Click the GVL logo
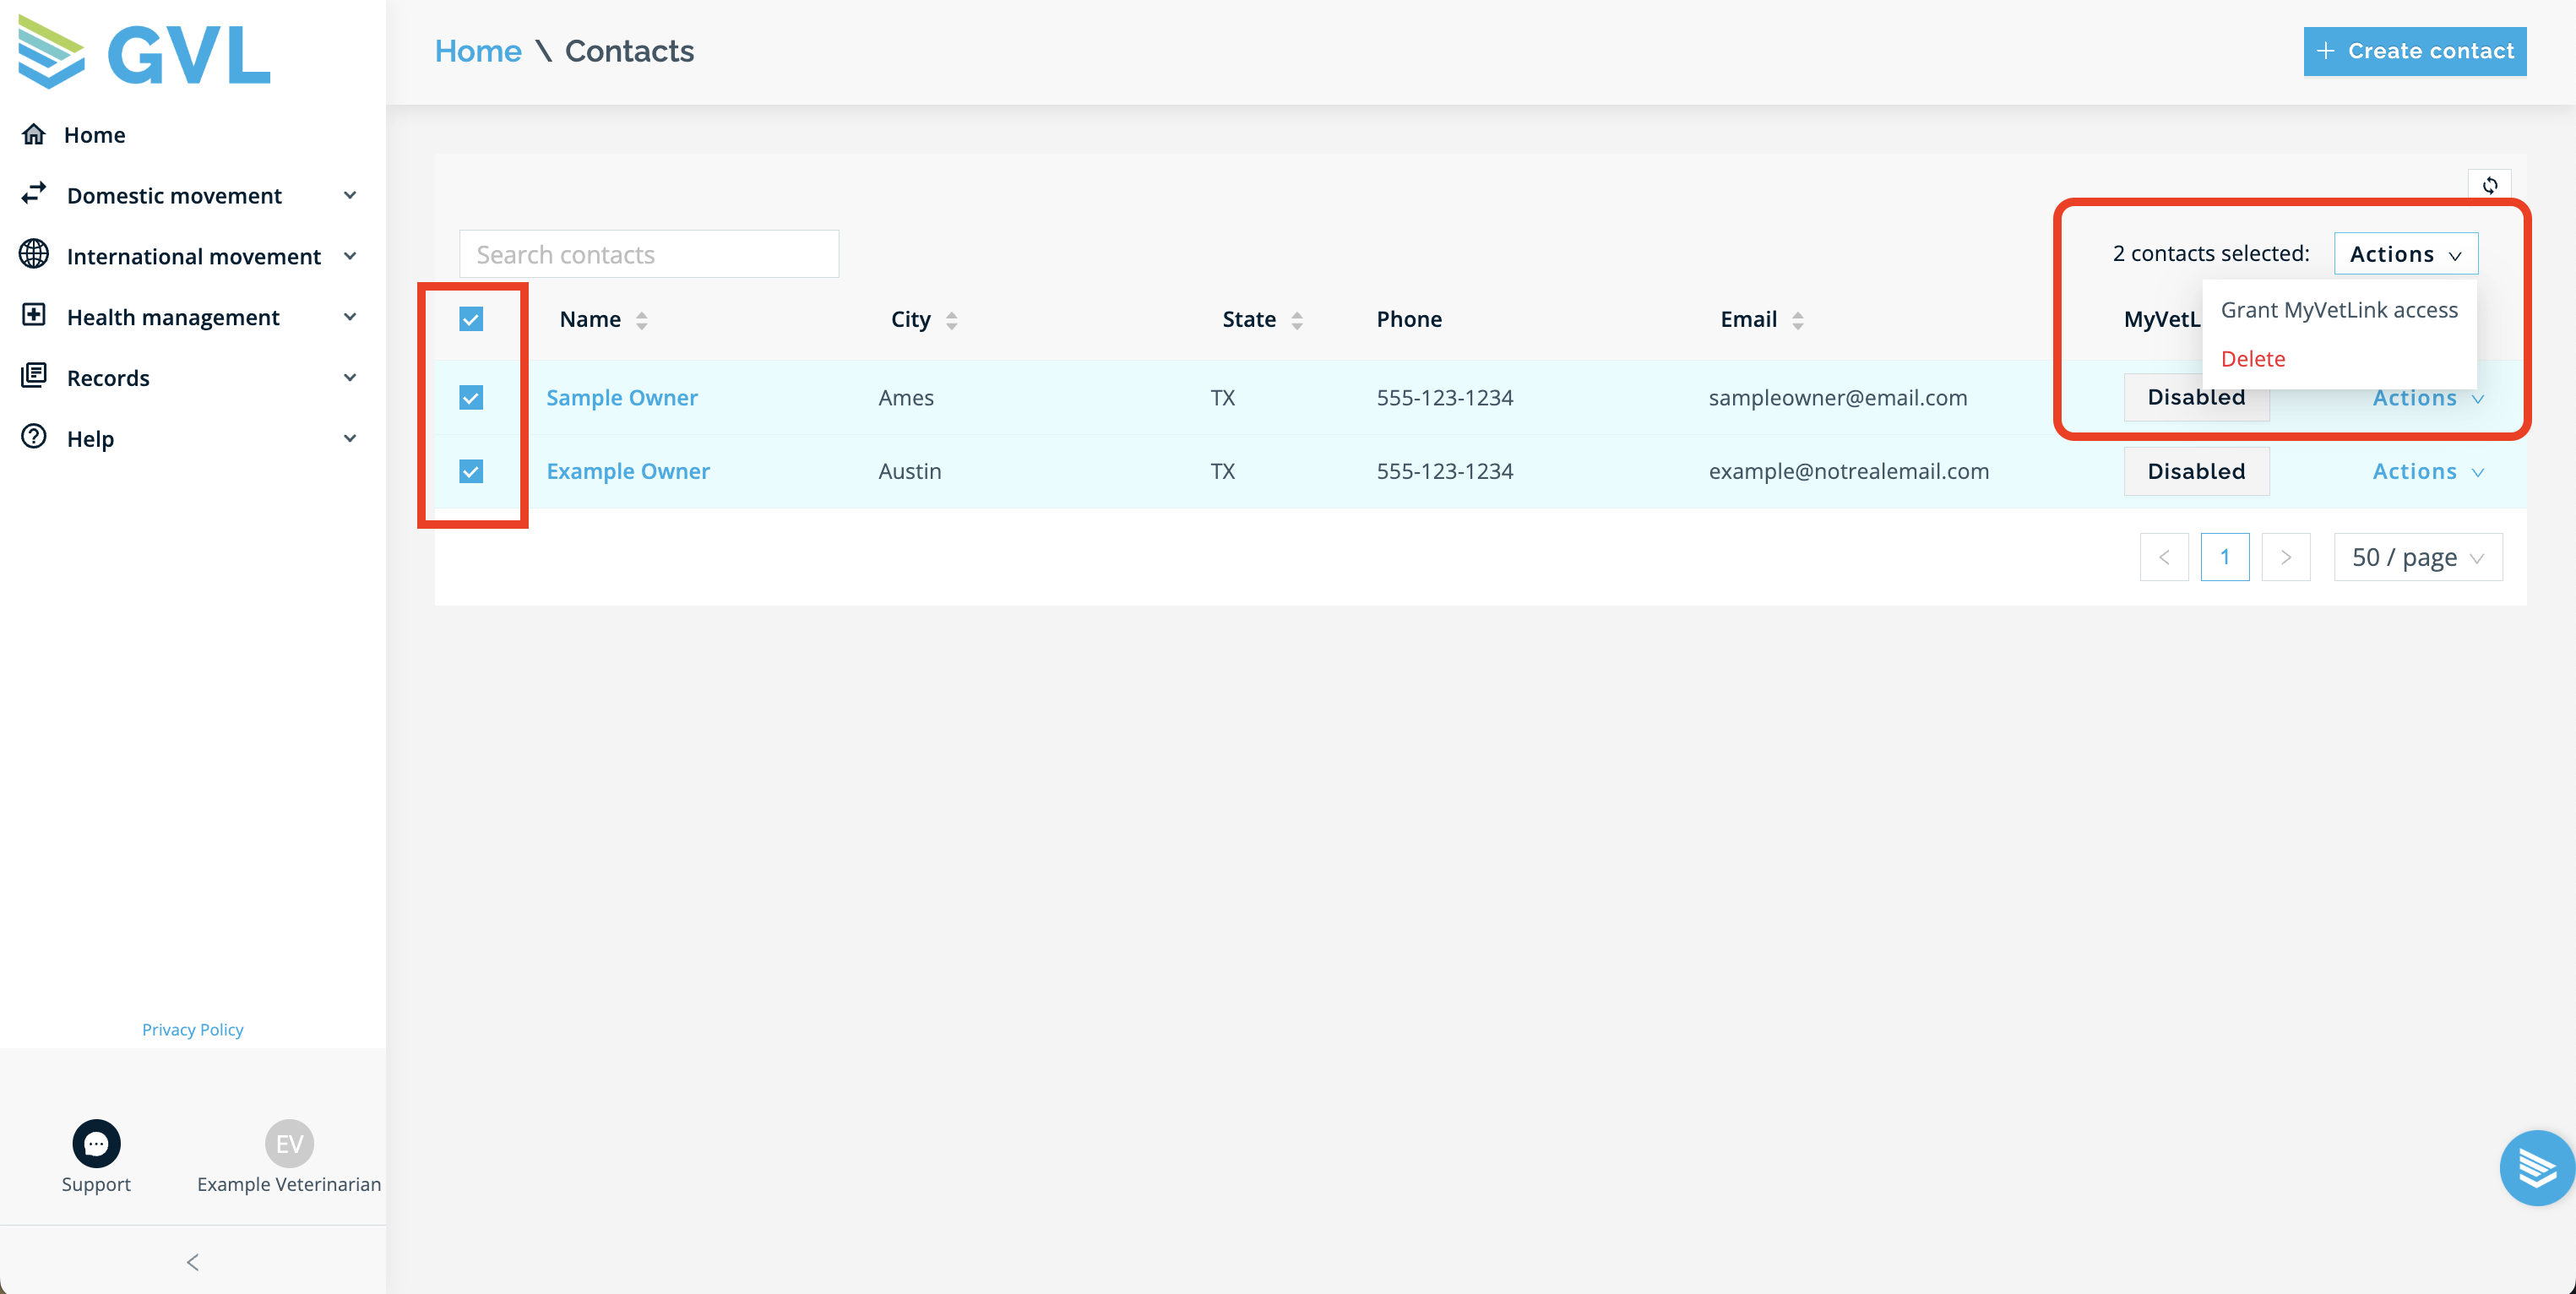The width and height of the screenshot is (2576, 1294). pos(144,52)
